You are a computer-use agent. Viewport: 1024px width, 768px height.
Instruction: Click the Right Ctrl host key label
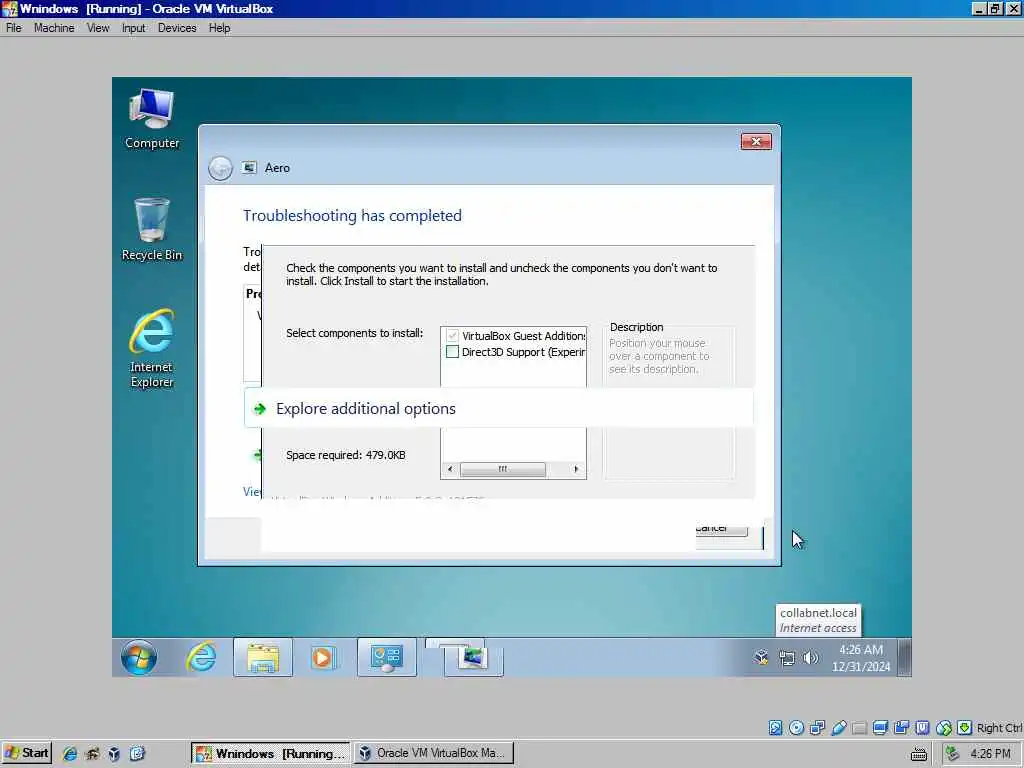click(x=999, y=728)
